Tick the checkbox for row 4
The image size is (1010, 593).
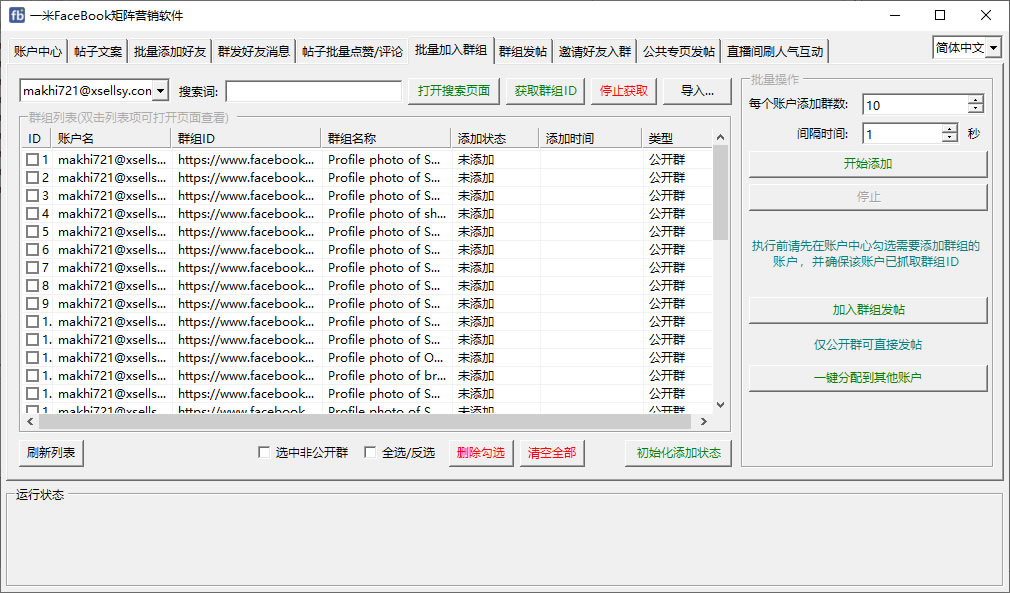click(32, 213)
